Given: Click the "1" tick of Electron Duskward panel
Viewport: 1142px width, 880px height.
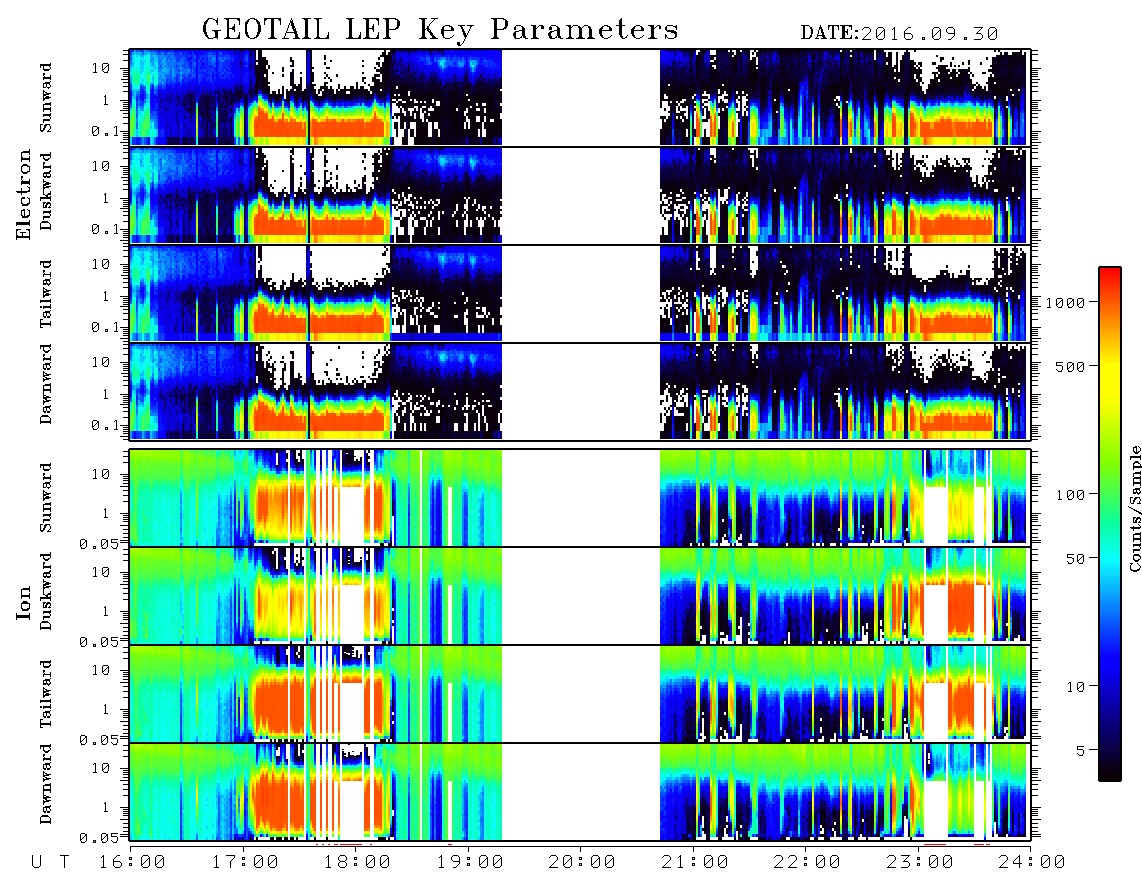Looking at the screenshot, I should (x=105, y=198).
